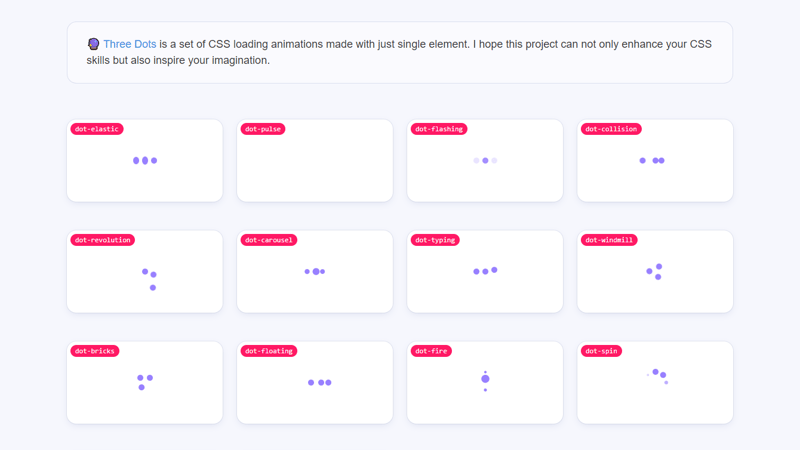The height and width of the screenshot is (450, 800).
Task: Click the emoji icon before Three Dots
Action: 94,44
